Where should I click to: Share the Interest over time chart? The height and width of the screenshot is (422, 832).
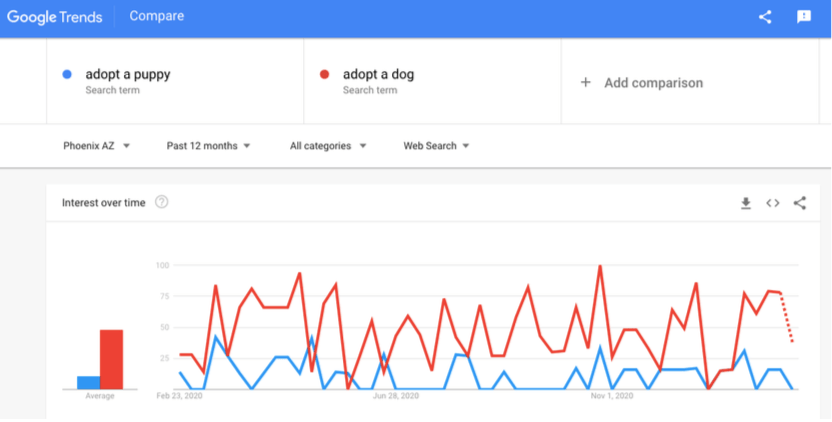[x=800, y=203]
